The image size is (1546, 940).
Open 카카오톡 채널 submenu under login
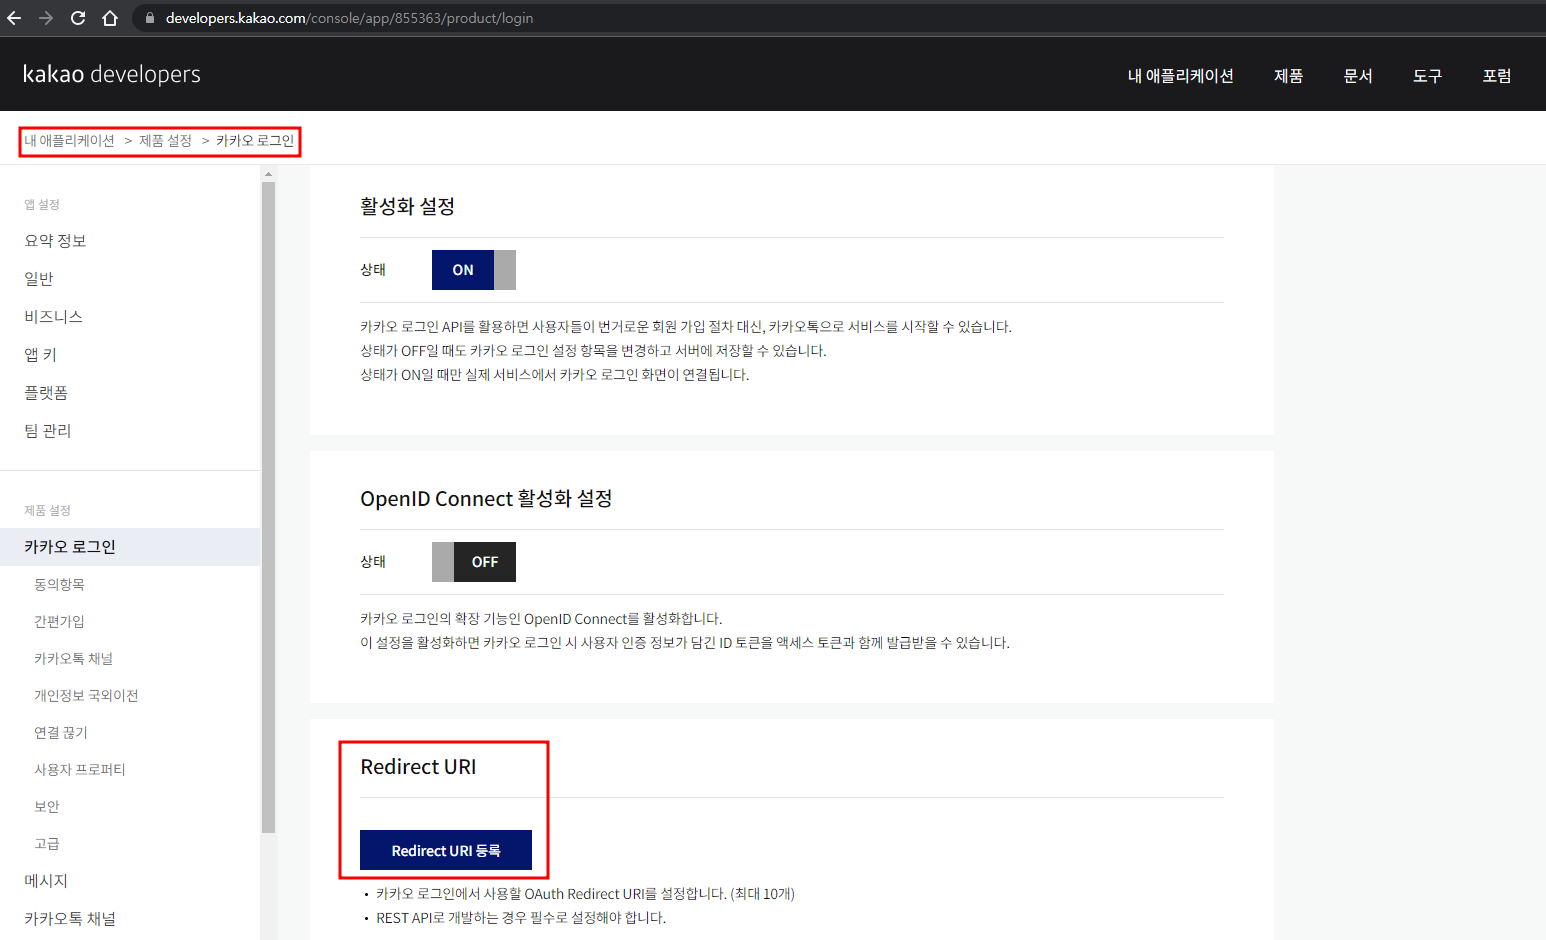click(x=73, y=659)
